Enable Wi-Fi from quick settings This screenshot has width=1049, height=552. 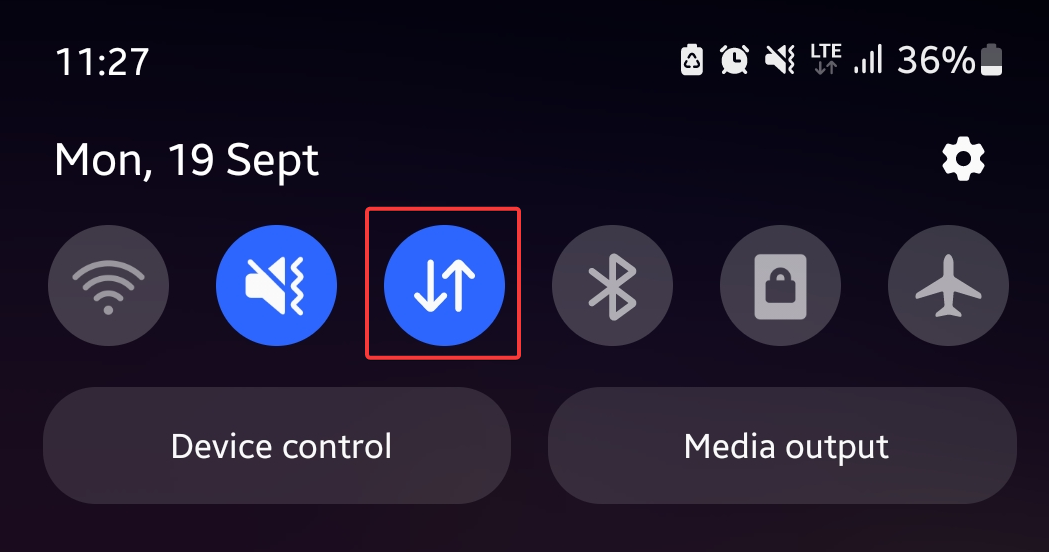[108, 286]
